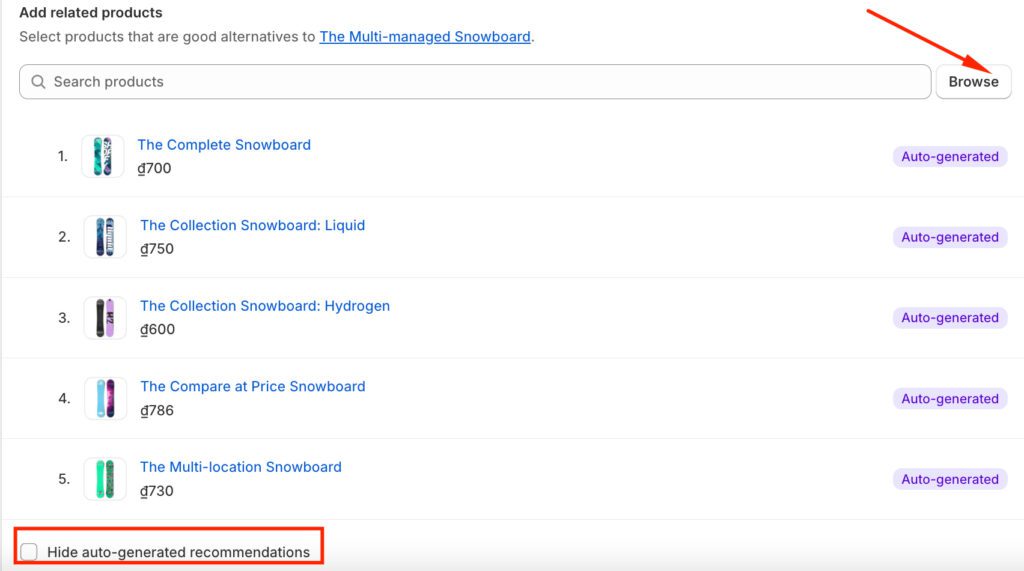The height and width of the screenshot is (571, 1024).
Task: Click the search magnifier icon
Action: [39, 82]
